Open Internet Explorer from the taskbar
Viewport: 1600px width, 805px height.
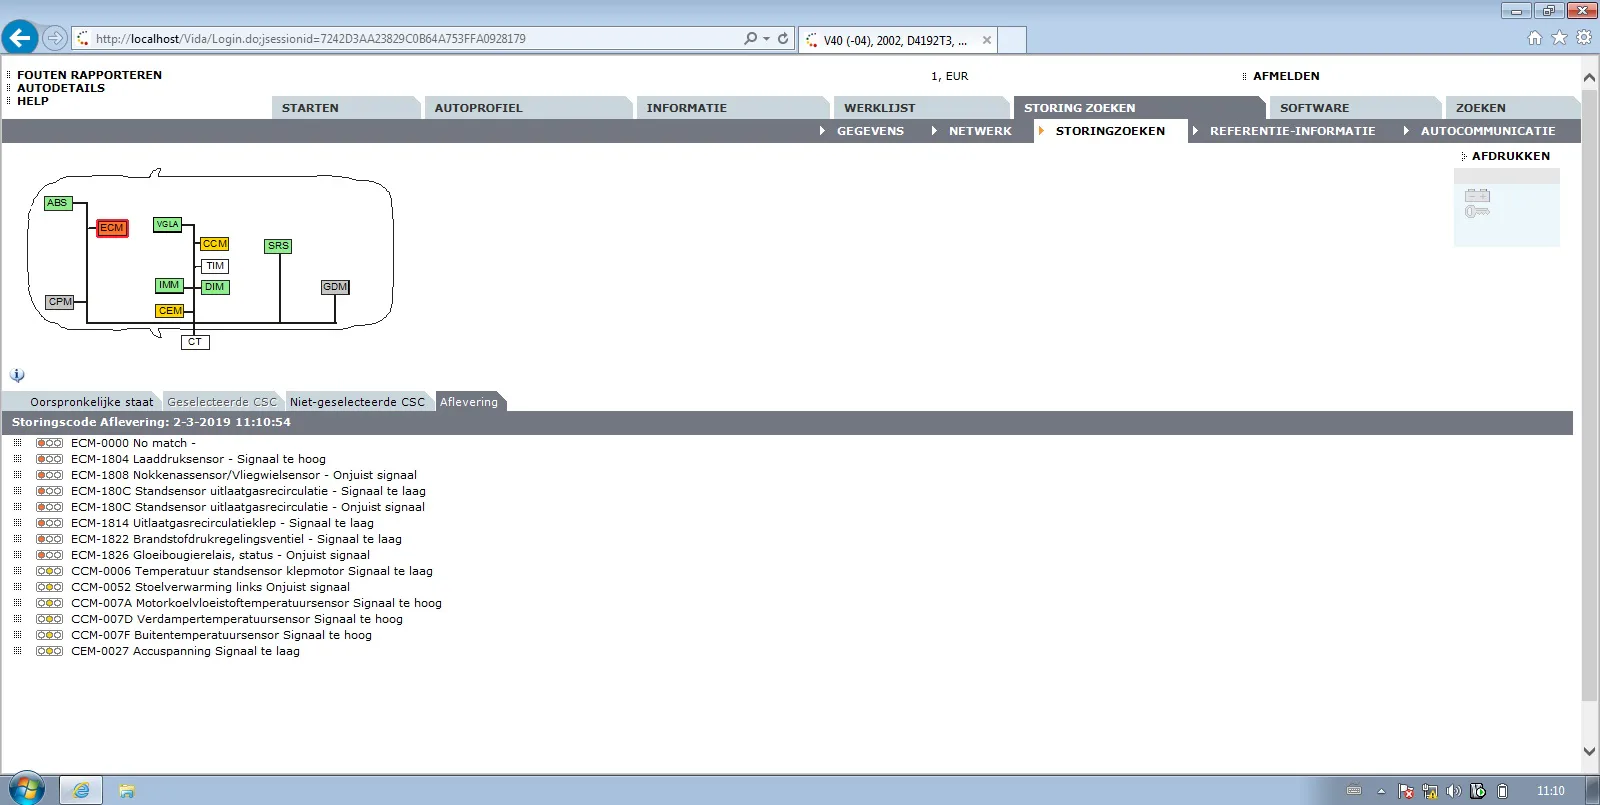[81, 790]
